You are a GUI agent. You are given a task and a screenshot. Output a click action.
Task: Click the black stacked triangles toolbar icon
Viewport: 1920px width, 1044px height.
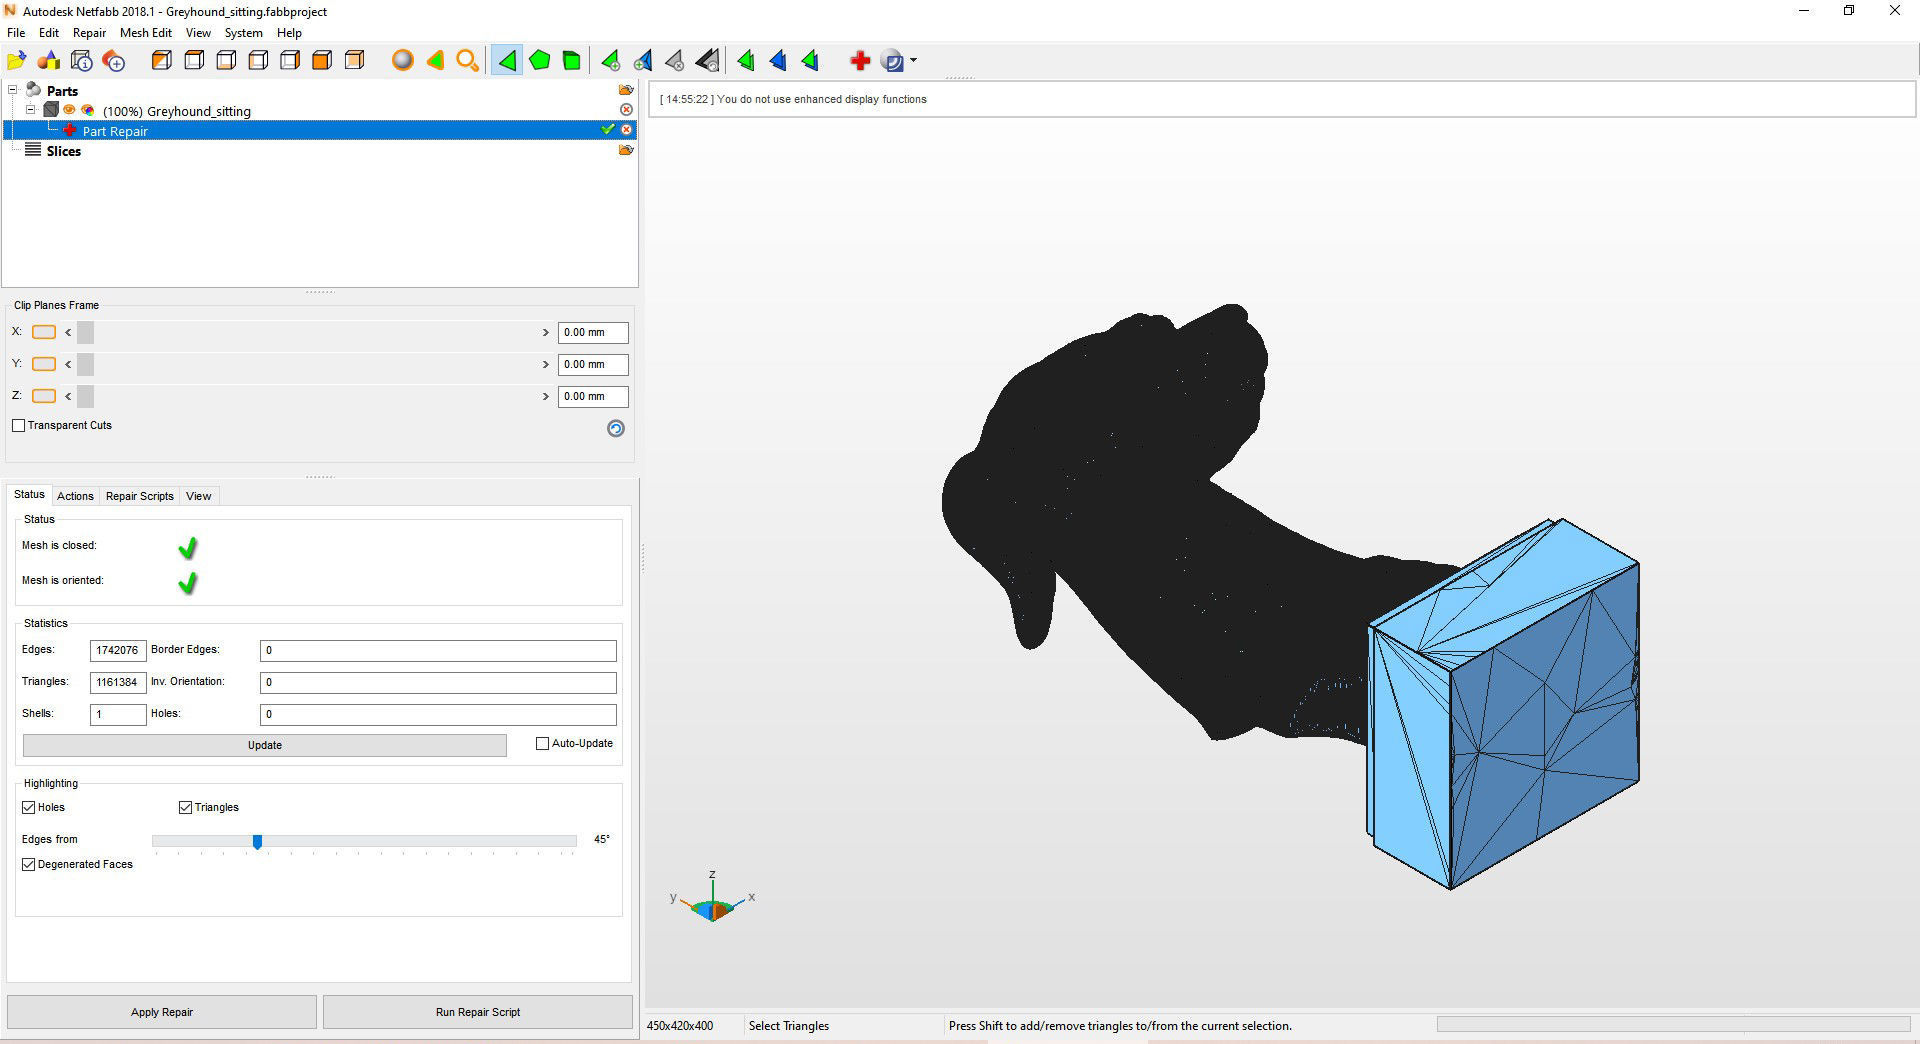[x=707, y=61]
